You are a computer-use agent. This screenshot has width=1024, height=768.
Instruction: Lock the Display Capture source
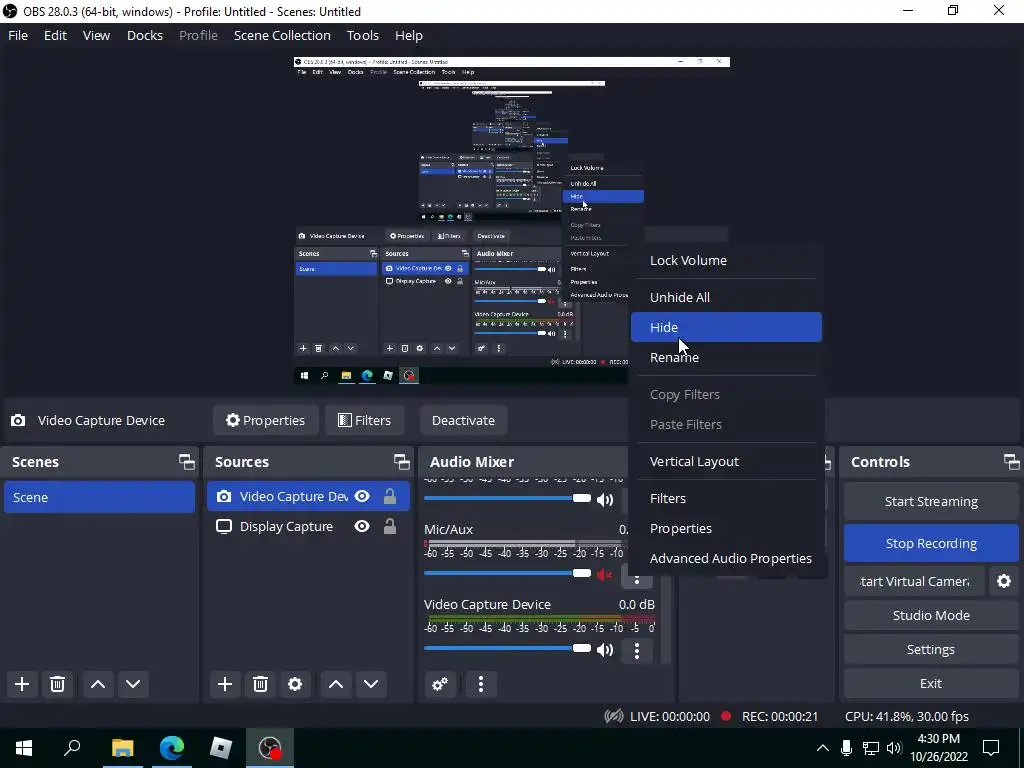pos(390,526)
